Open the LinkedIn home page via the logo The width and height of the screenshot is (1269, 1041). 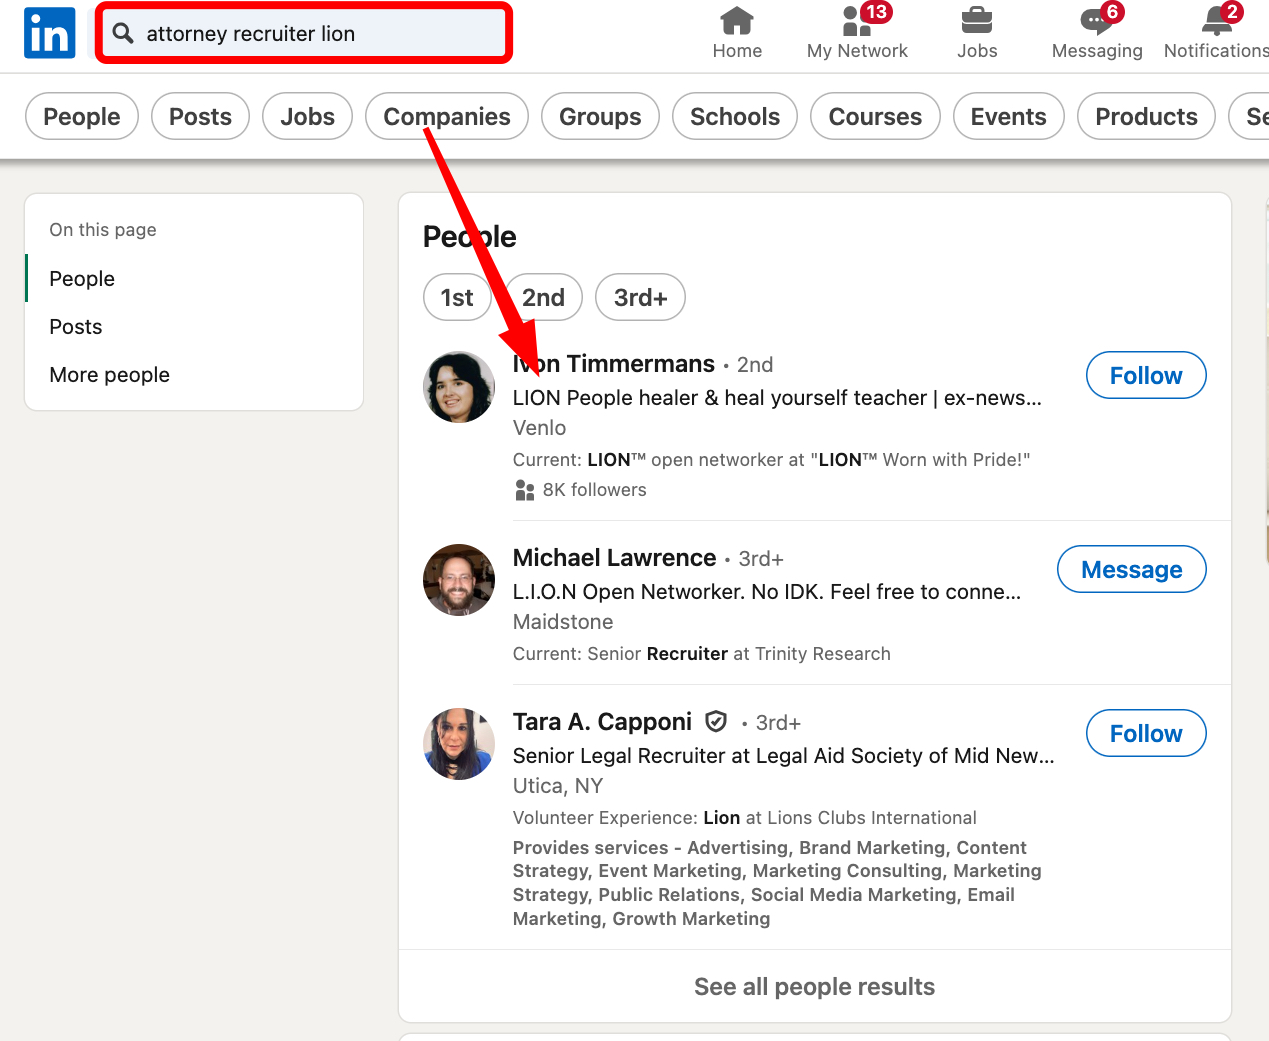tap(49, 32)
